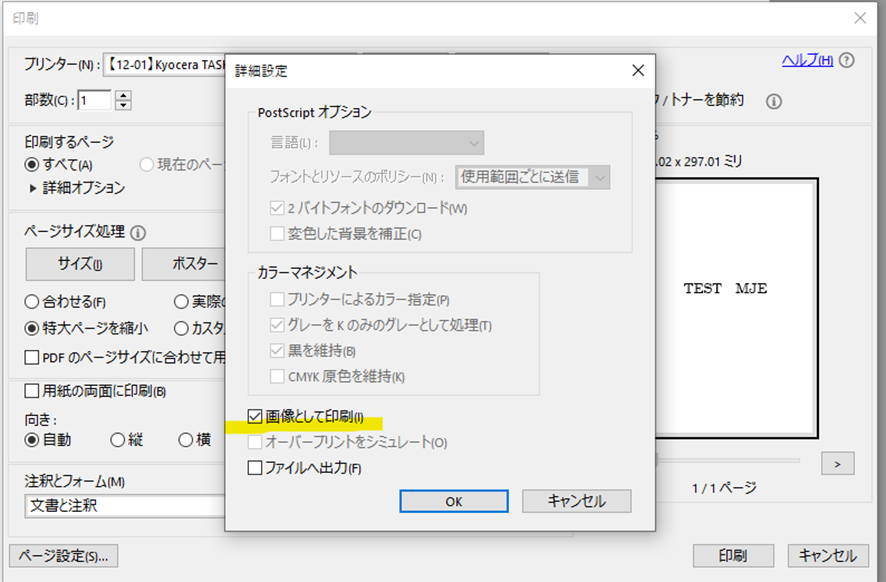Open the 言語 dropdown list
Screen dimensions: 886x582
(x=407, y=144)
